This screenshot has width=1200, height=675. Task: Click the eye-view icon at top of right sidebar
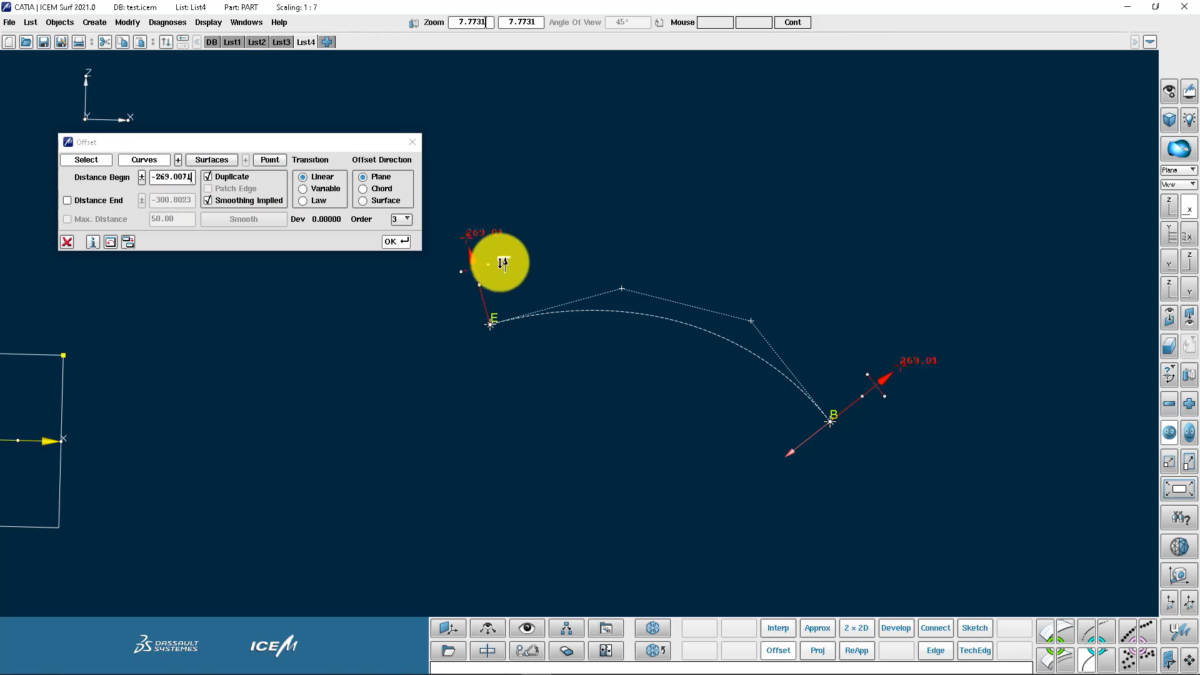click(x=1169, y=91)
